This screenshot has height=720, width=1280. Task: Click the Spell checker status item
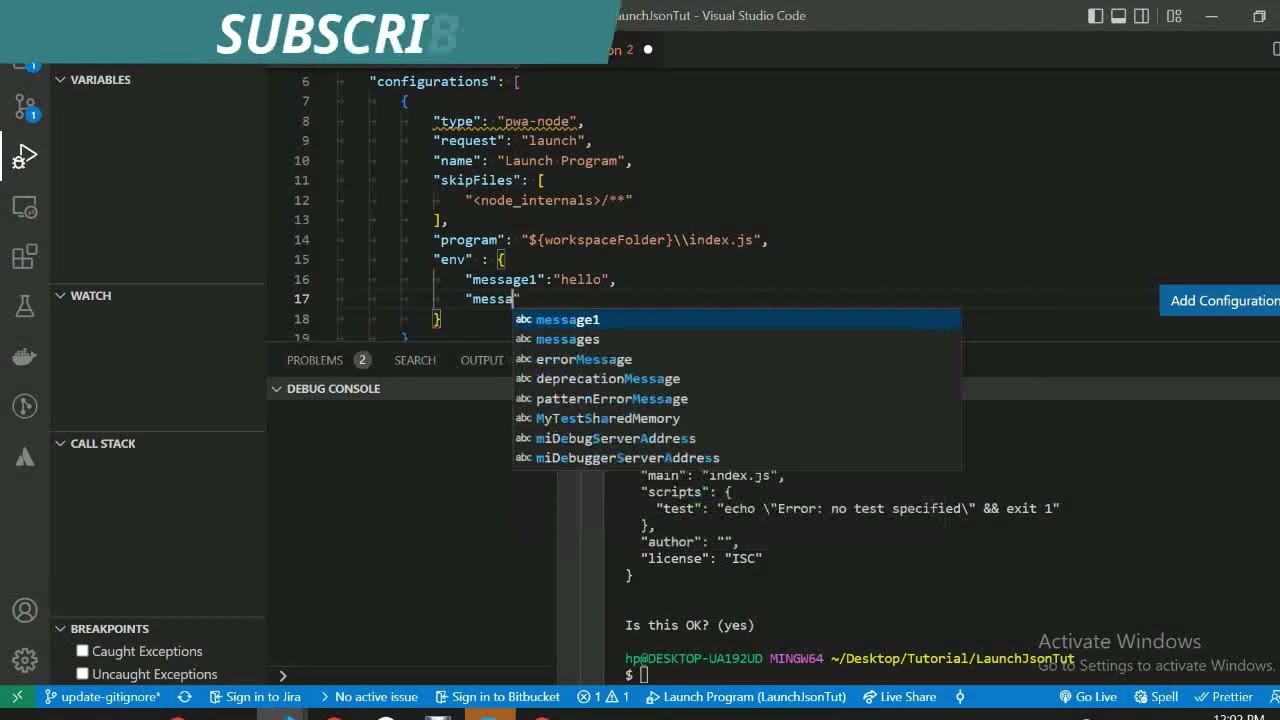point(1154,696)
